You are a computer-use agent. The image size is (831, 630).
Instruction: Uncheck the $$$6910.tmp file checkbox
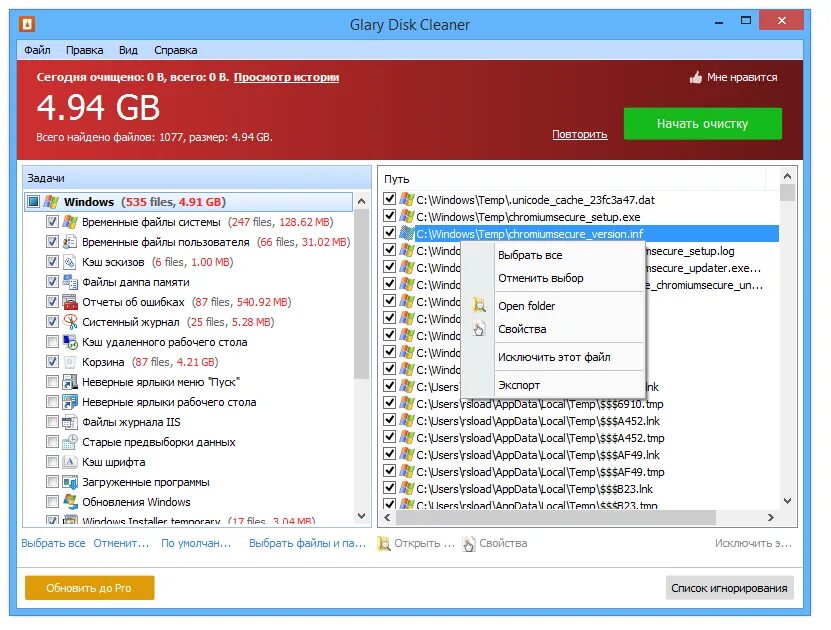390,403
